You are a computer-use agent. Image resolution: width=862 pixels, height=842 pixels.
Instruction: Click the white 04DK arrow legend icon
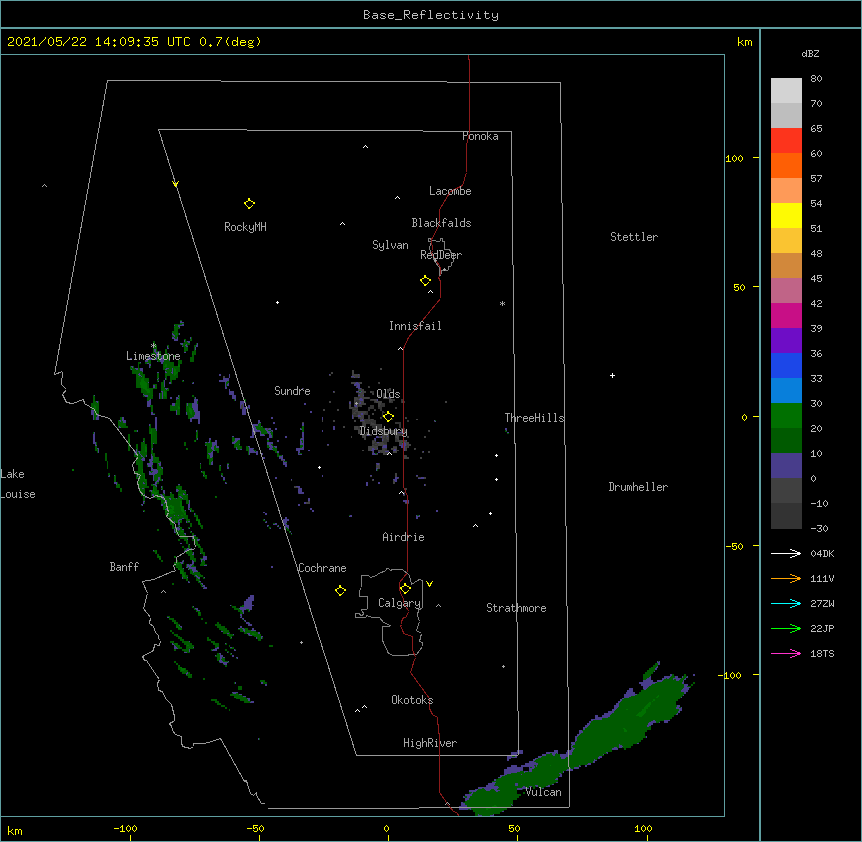(x=786, y=553)
